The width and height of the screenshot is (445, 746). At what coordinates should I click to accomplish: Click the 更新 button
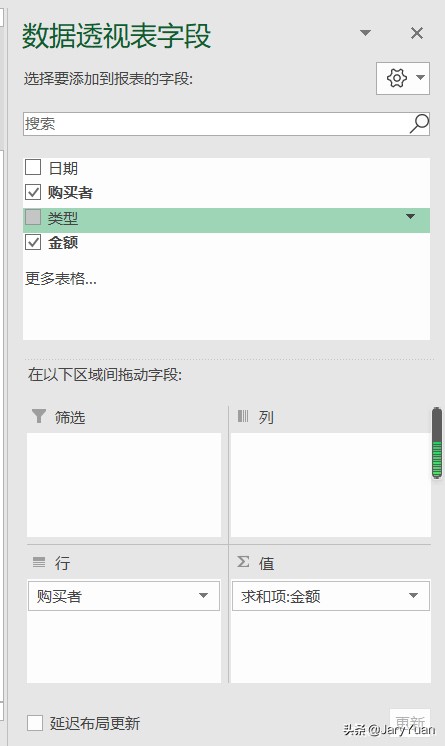(410, 722)
